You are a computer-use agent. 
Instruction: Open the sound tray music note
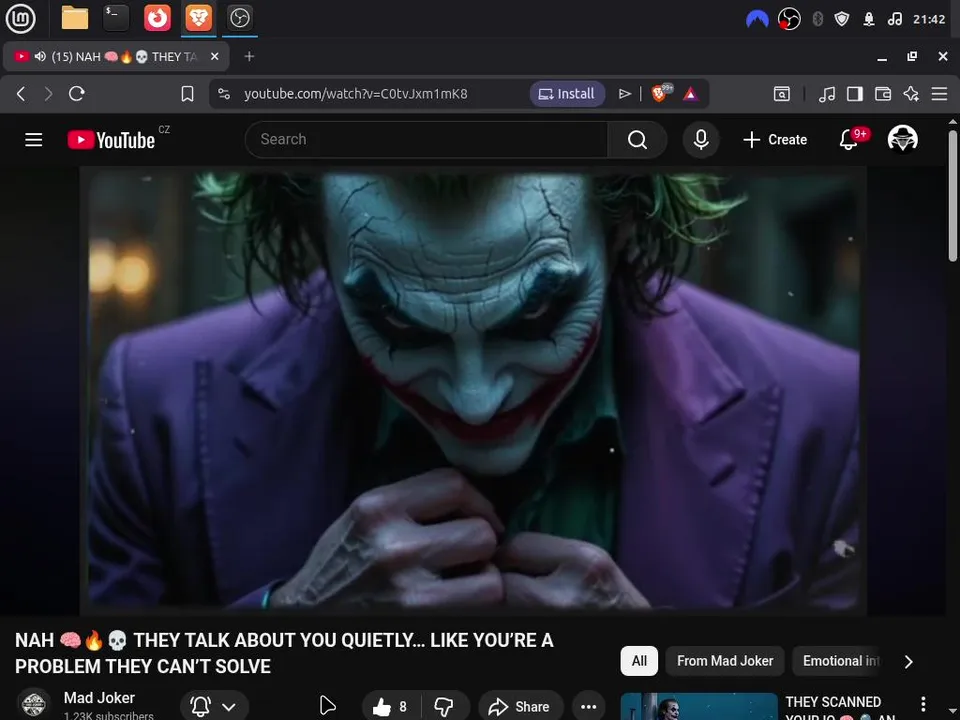click(x=894, y=20)
